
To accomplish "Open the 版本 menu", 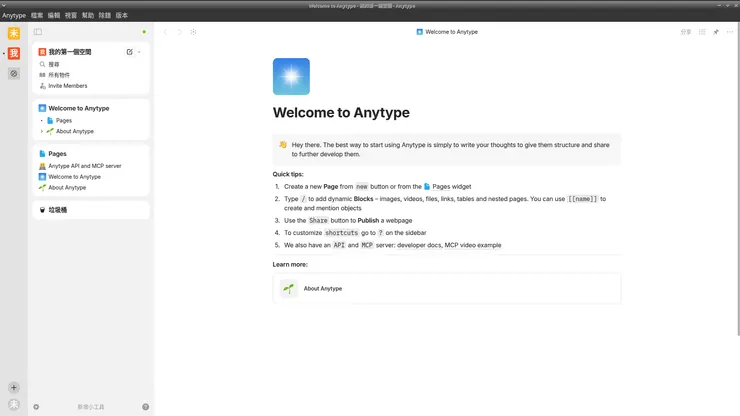I will pyautogui.click(x=122, y=15).
